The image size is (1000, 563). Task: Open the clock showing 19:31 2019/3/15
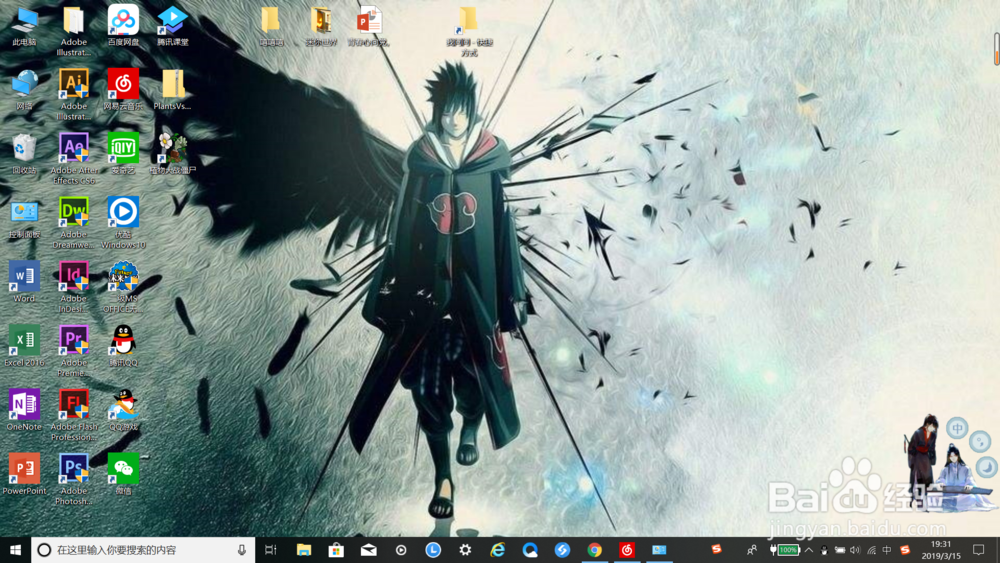(941, 550)
